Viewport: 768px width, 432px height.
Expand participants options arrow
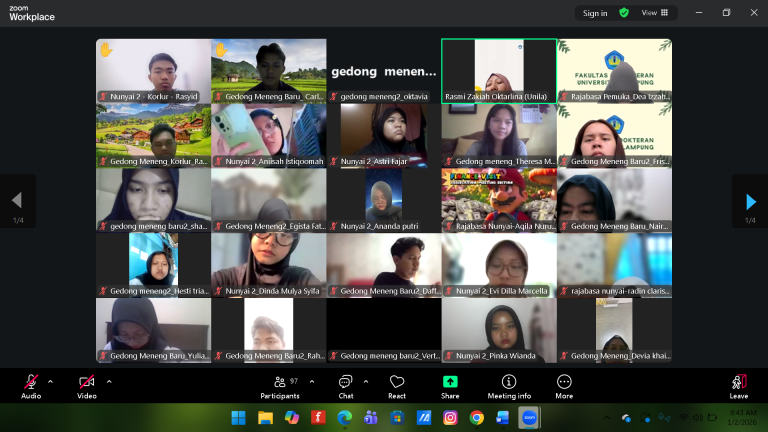(312, 382)
